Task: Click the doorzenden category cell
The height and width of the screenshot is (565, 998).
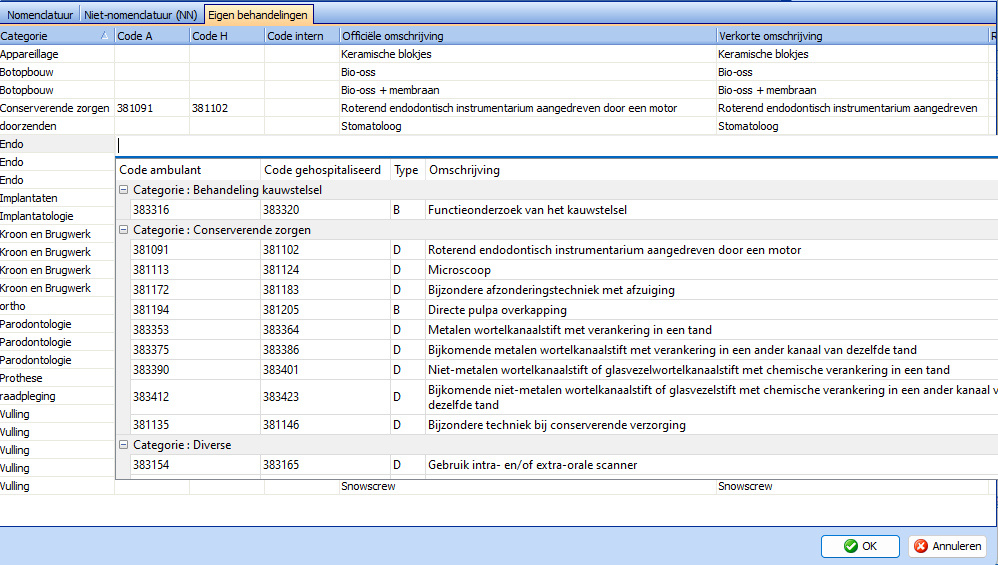Action: [57, 126]
